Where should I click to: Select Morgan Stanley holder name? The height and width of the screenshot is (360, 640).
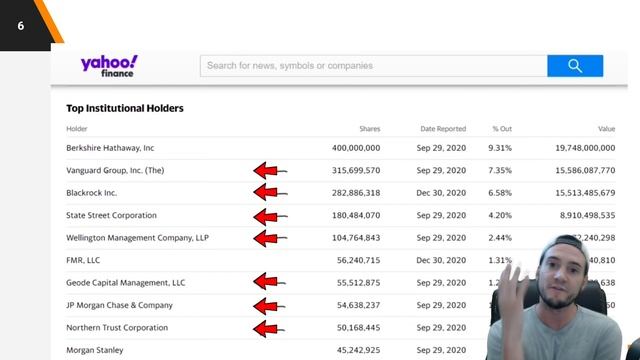click(95, 350)
